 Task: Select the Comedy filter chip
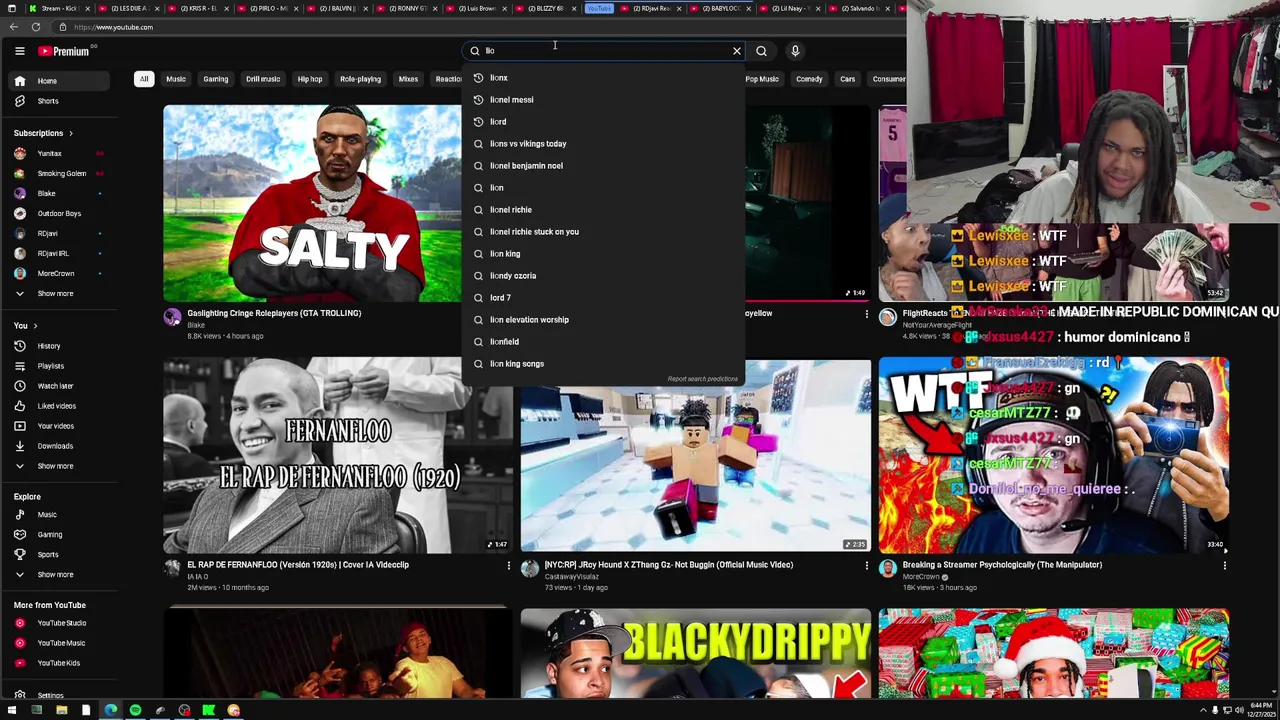pos(809,79)
